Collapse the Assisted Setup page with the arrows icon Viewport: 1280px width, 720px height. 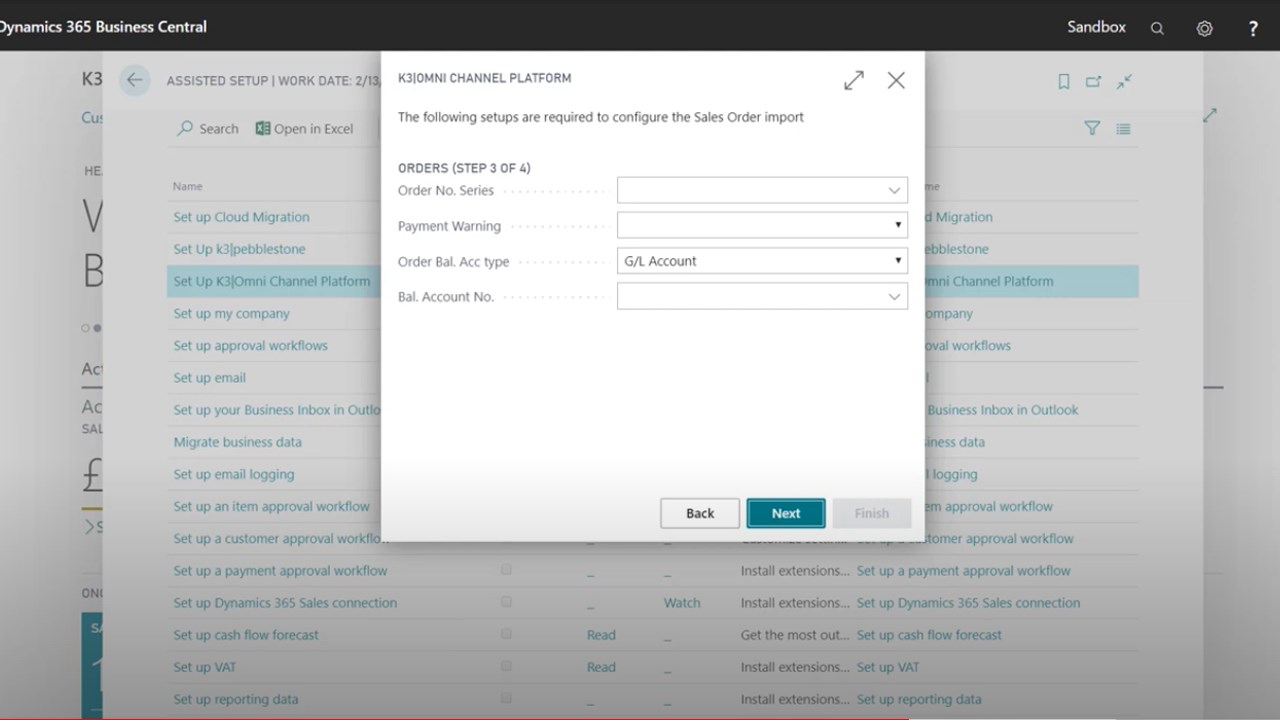[x=1124, y=82]
